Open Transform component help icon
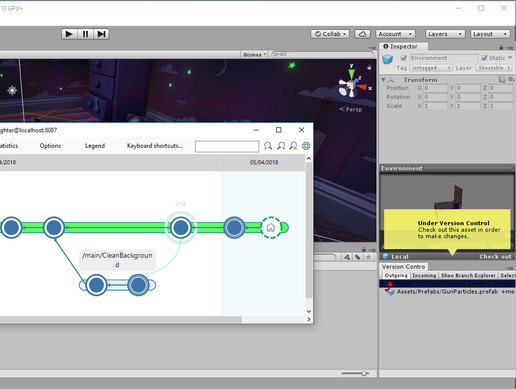Image resolution: width=516 pixels, height=389 pixels. (x=502, y=79)
